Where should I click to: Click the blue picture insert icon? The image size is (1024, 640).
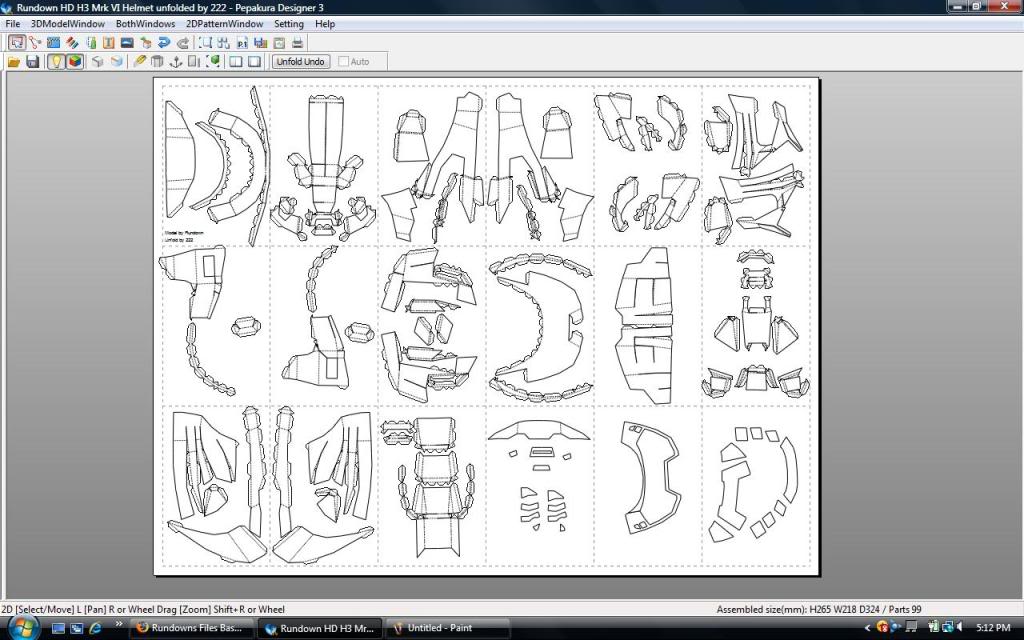pos(127,42)
